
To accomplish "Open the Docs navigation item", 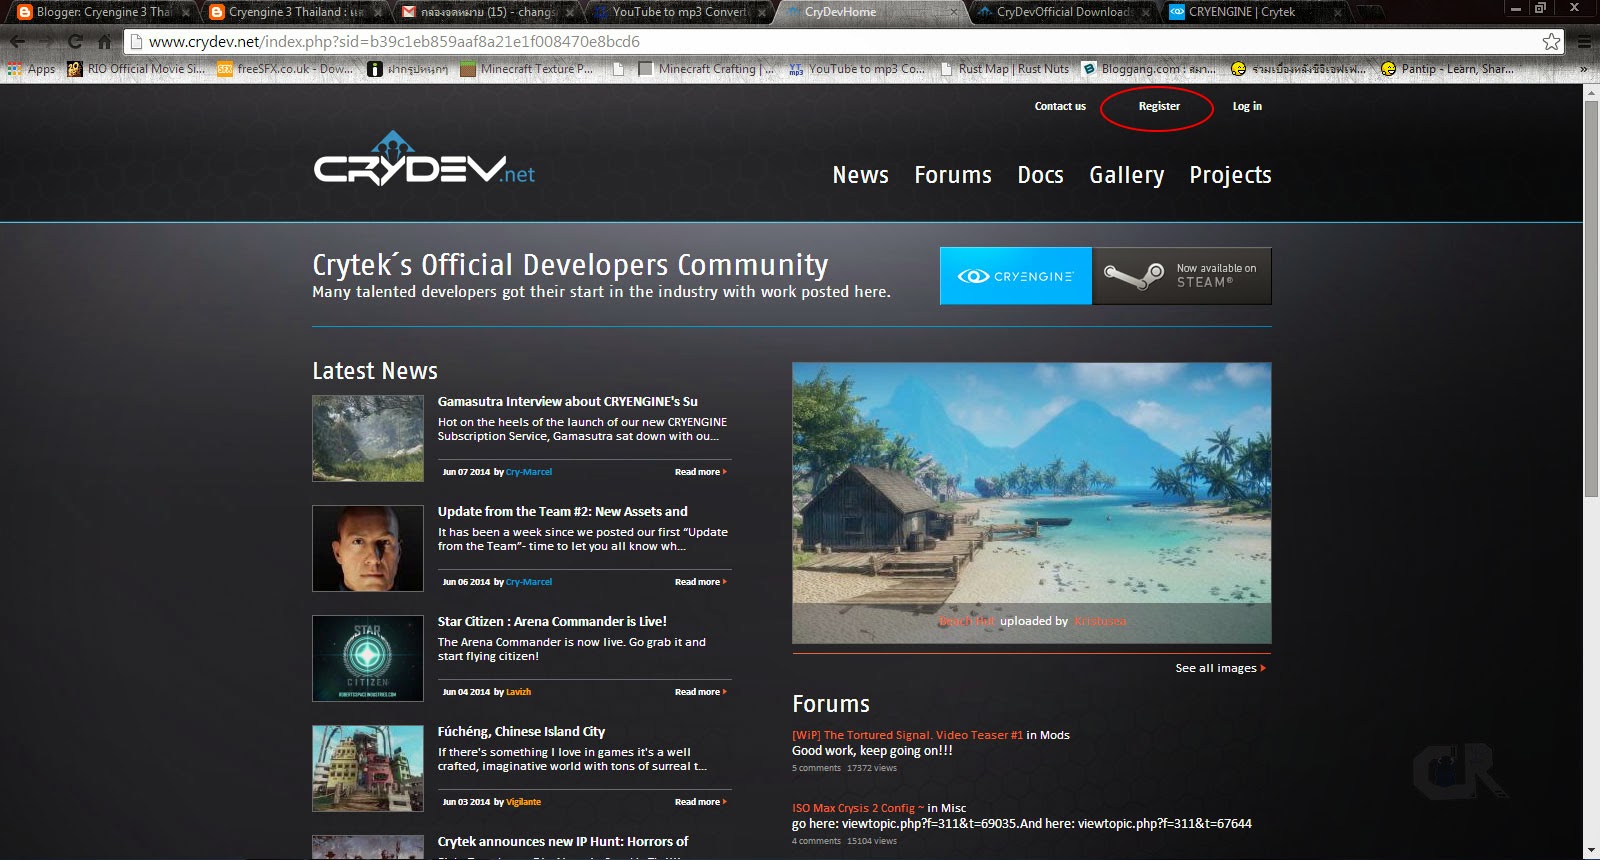I will (x=1040, y=175).
